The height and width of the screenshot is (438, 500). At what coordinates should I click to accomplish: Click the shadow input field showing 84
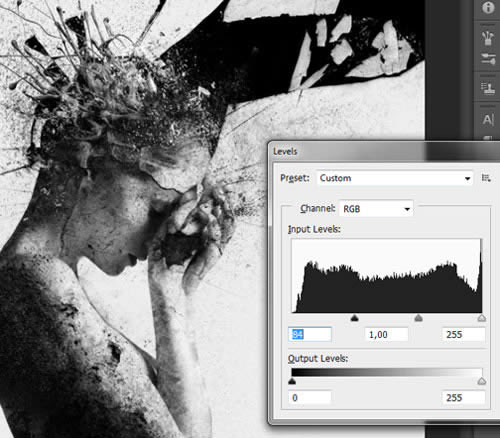(310, 334)
